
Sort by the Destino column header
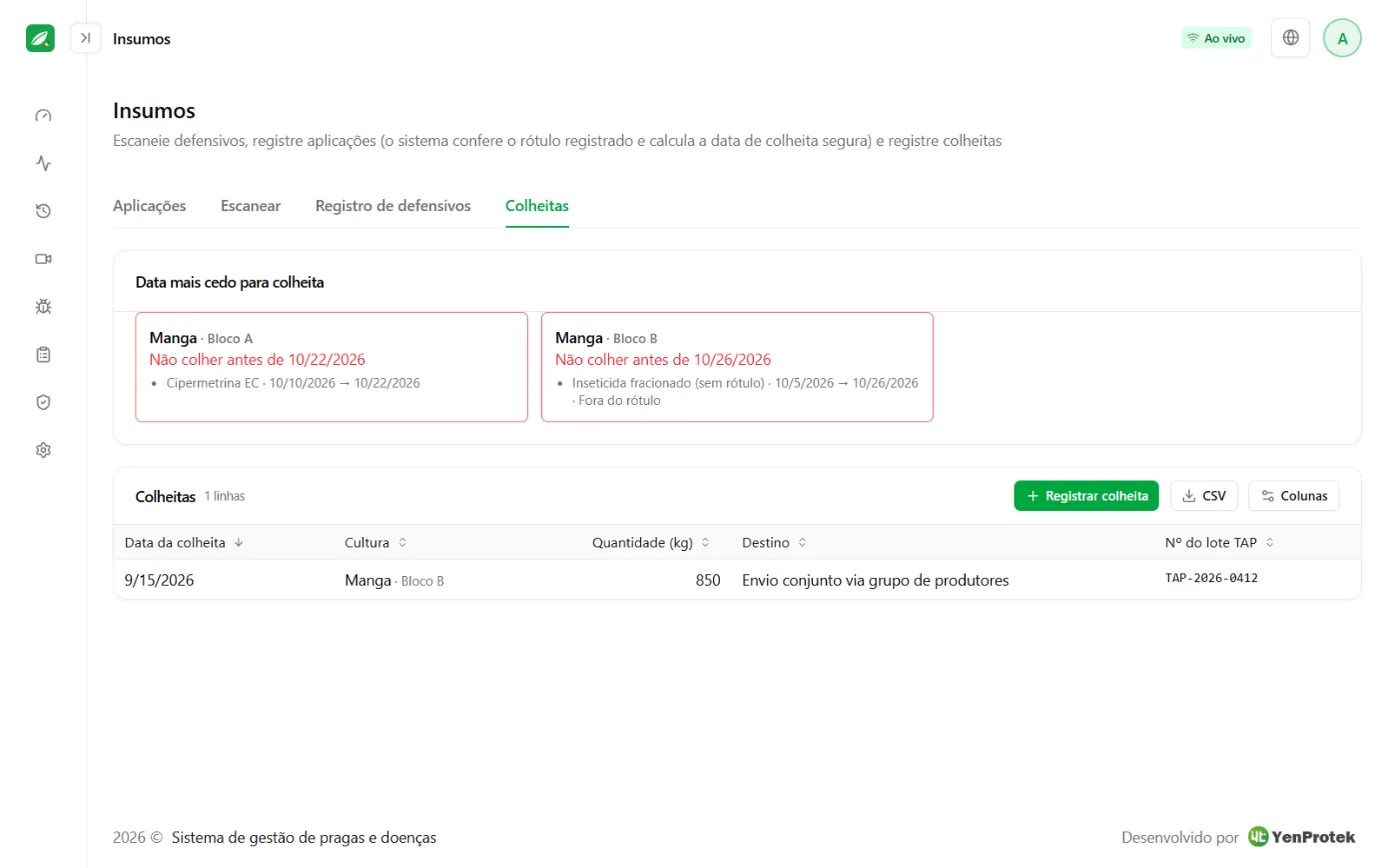tap(774, 543)
